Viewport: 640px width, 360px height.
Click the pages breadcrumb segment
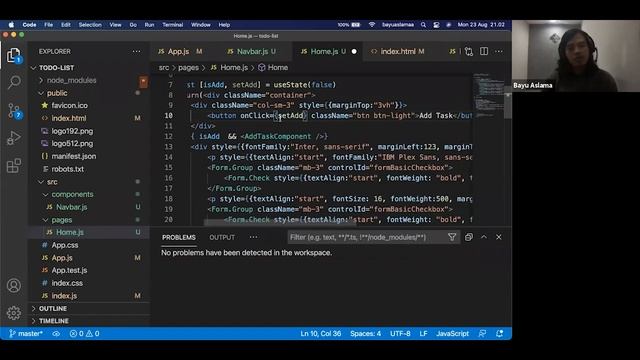[x=188, y=68]
